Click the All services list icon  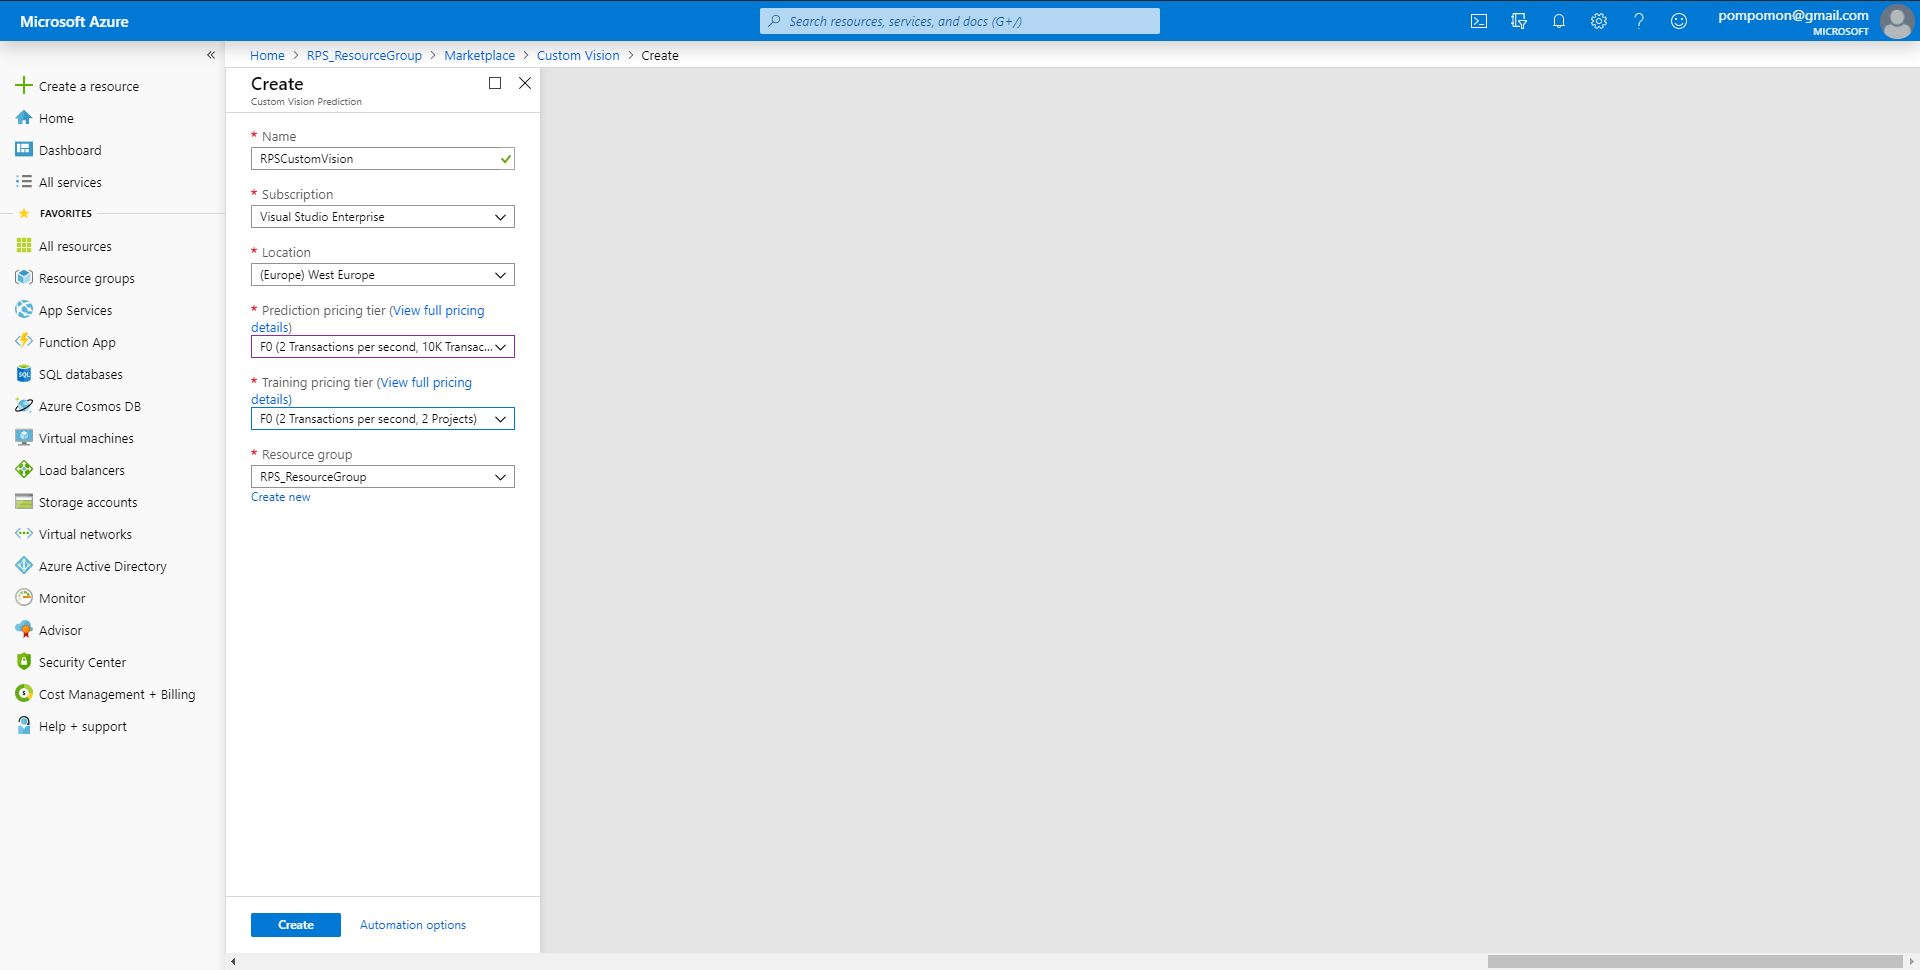(x=24, y=182)
